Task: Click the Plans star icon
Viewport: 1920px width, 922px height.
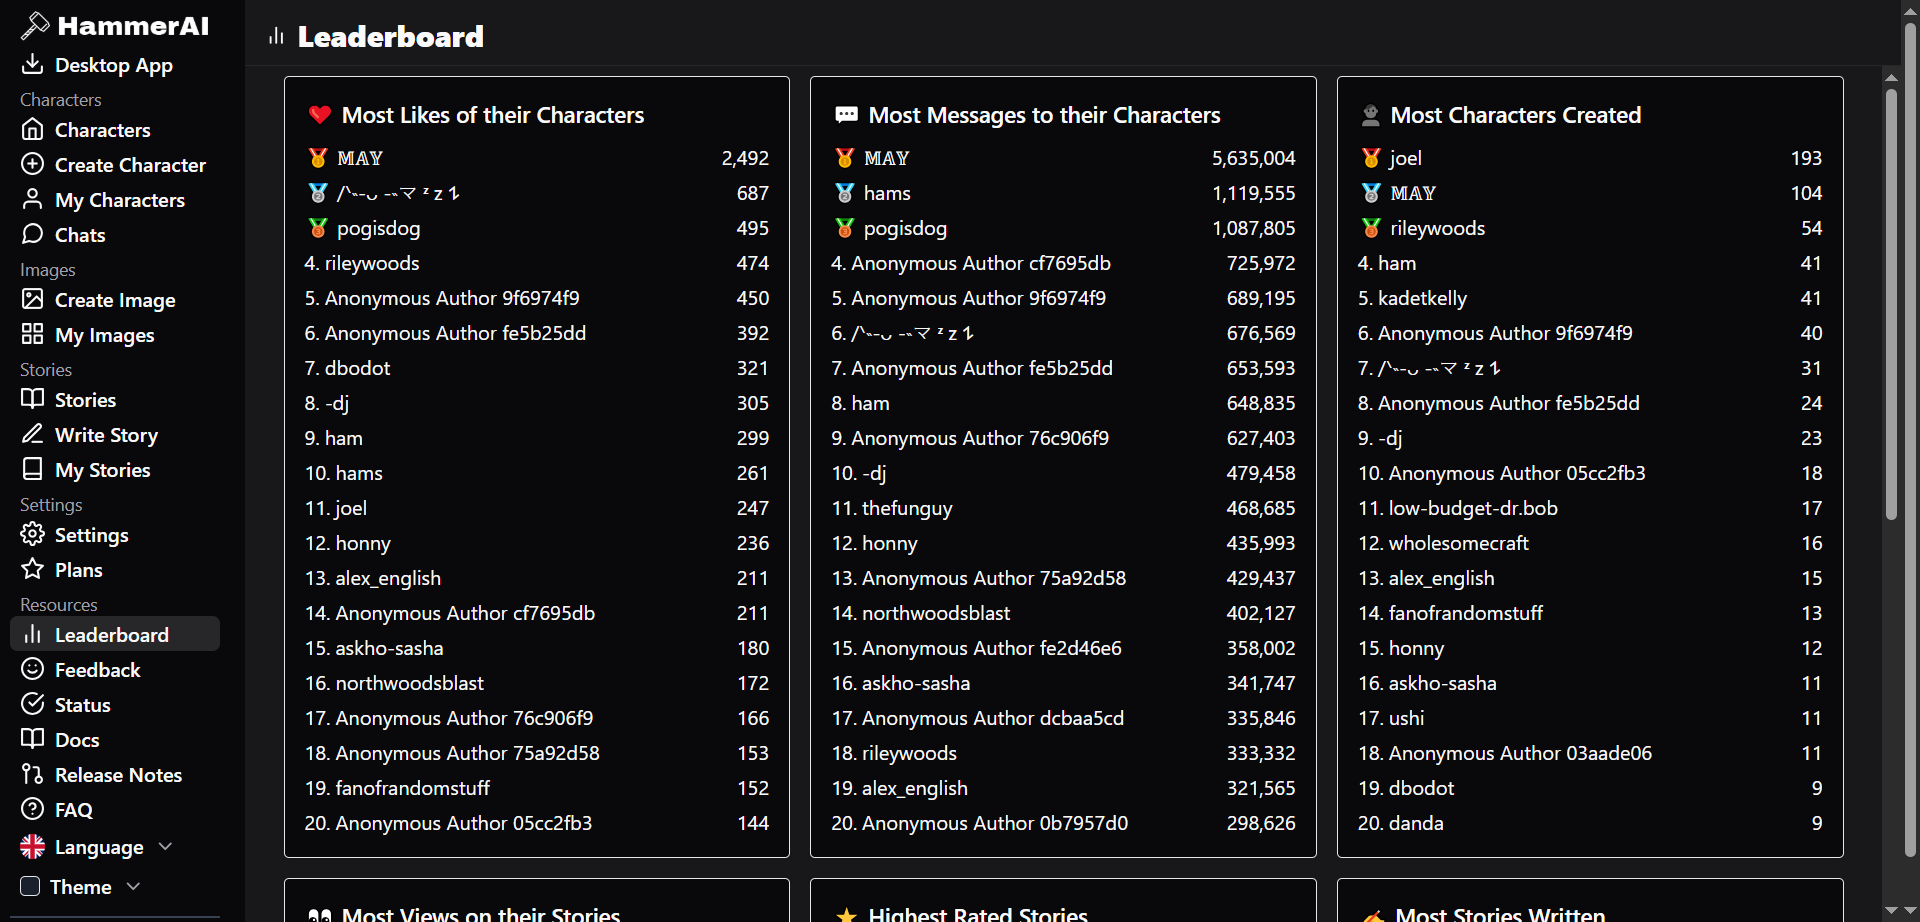Action: [33, 569]
